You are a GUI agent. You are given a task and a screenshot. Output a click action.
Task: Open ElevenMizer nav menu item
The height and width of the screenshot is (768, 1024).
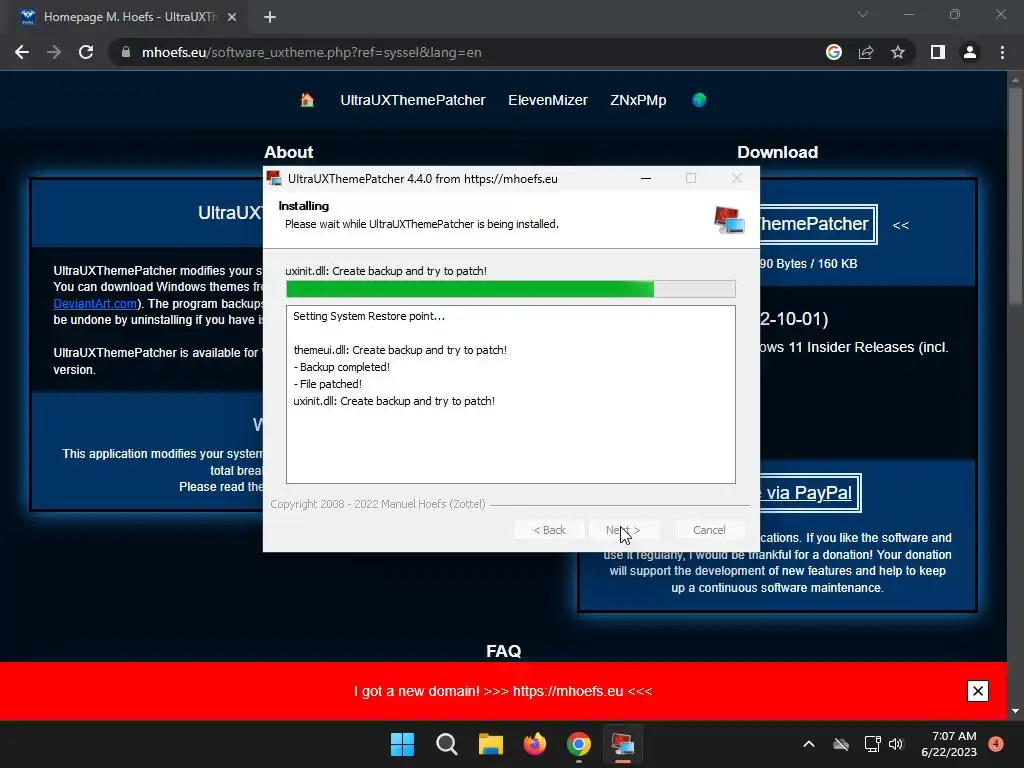pos(548,100)
